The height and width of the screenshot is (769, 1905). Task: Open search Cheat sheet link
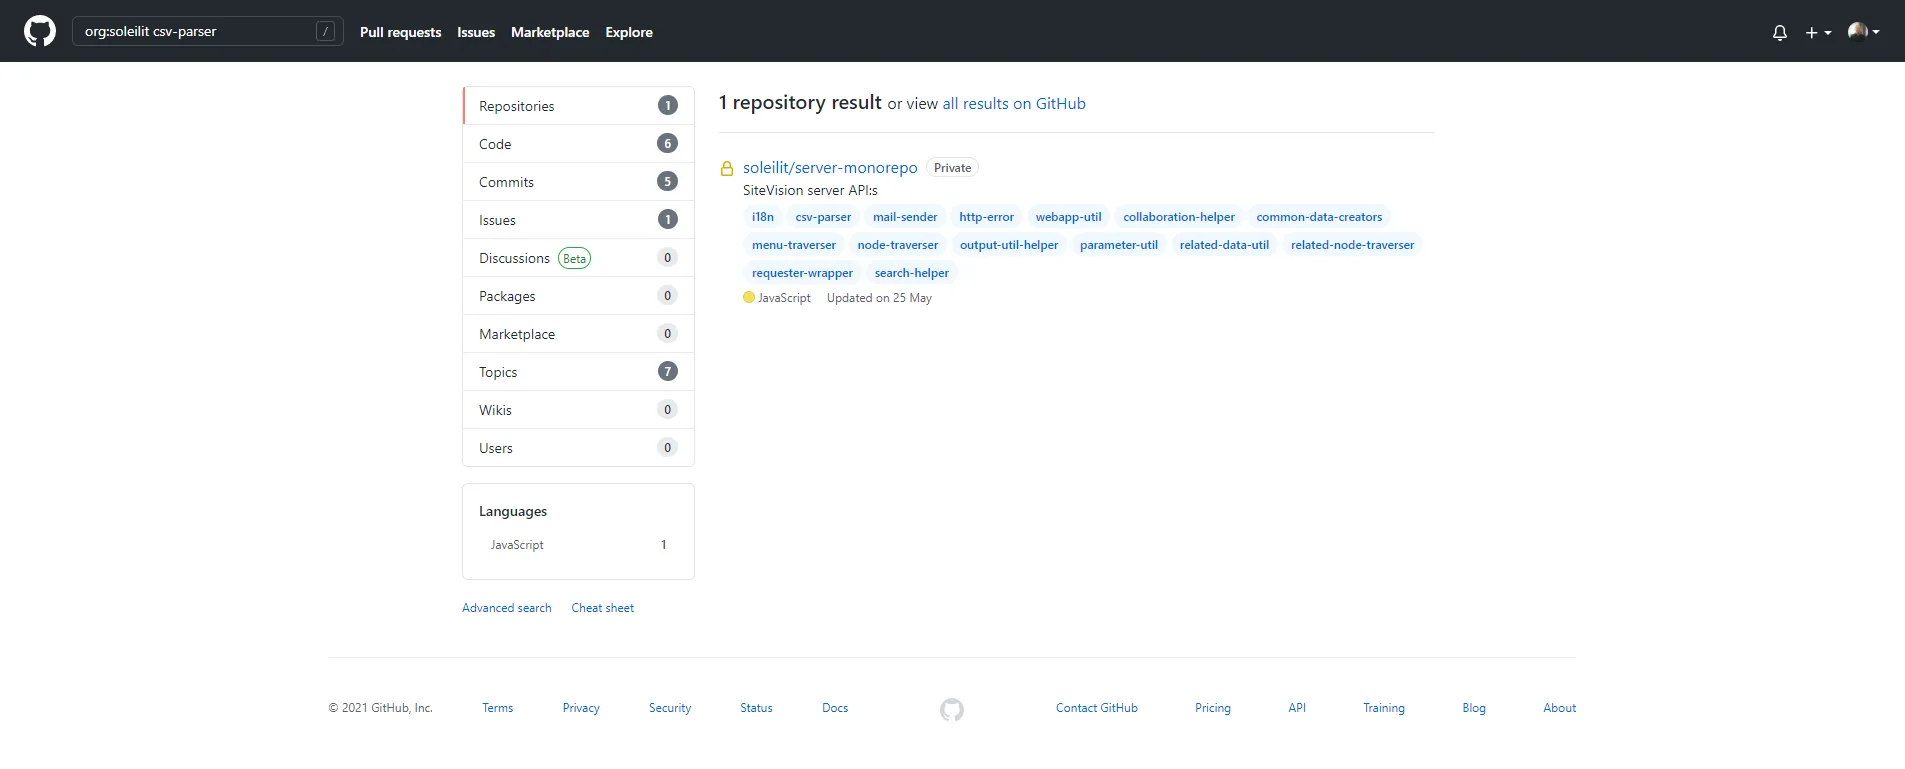coord(603,608)
